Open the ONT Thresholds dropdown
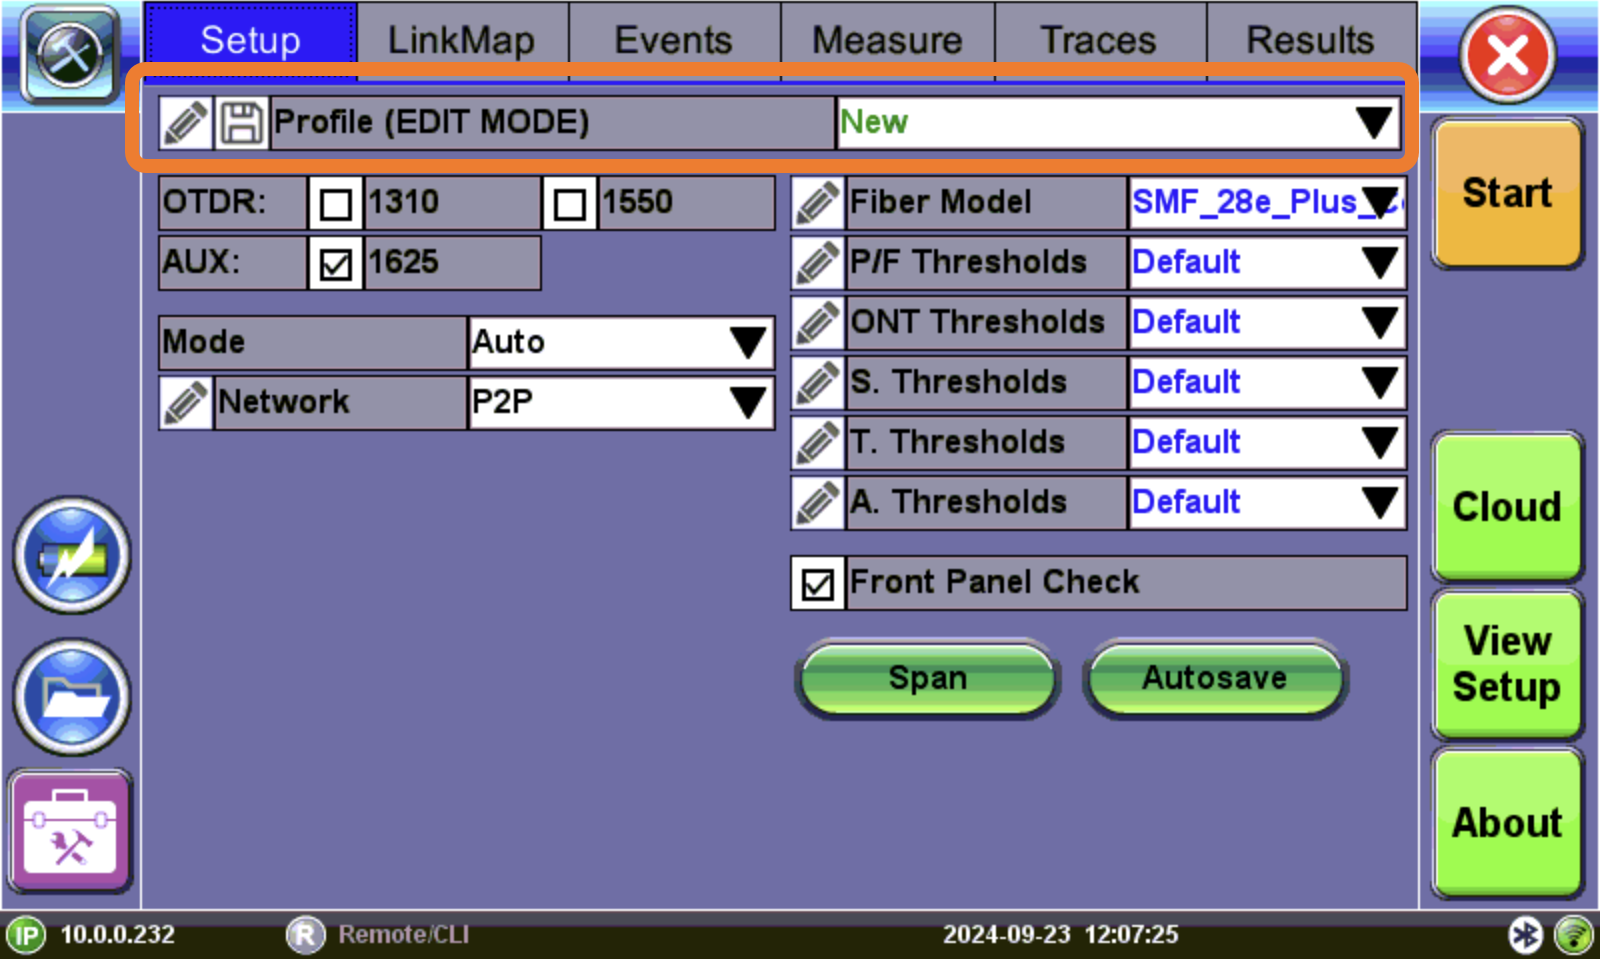 1267,323
